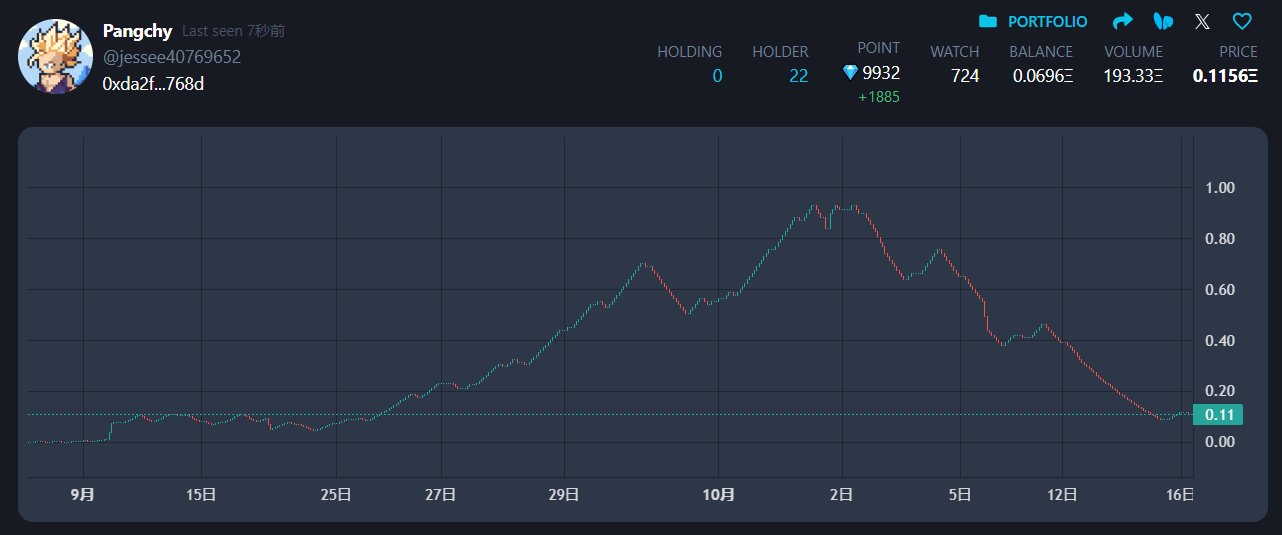Click the diamond point icon

click(850, 73)
